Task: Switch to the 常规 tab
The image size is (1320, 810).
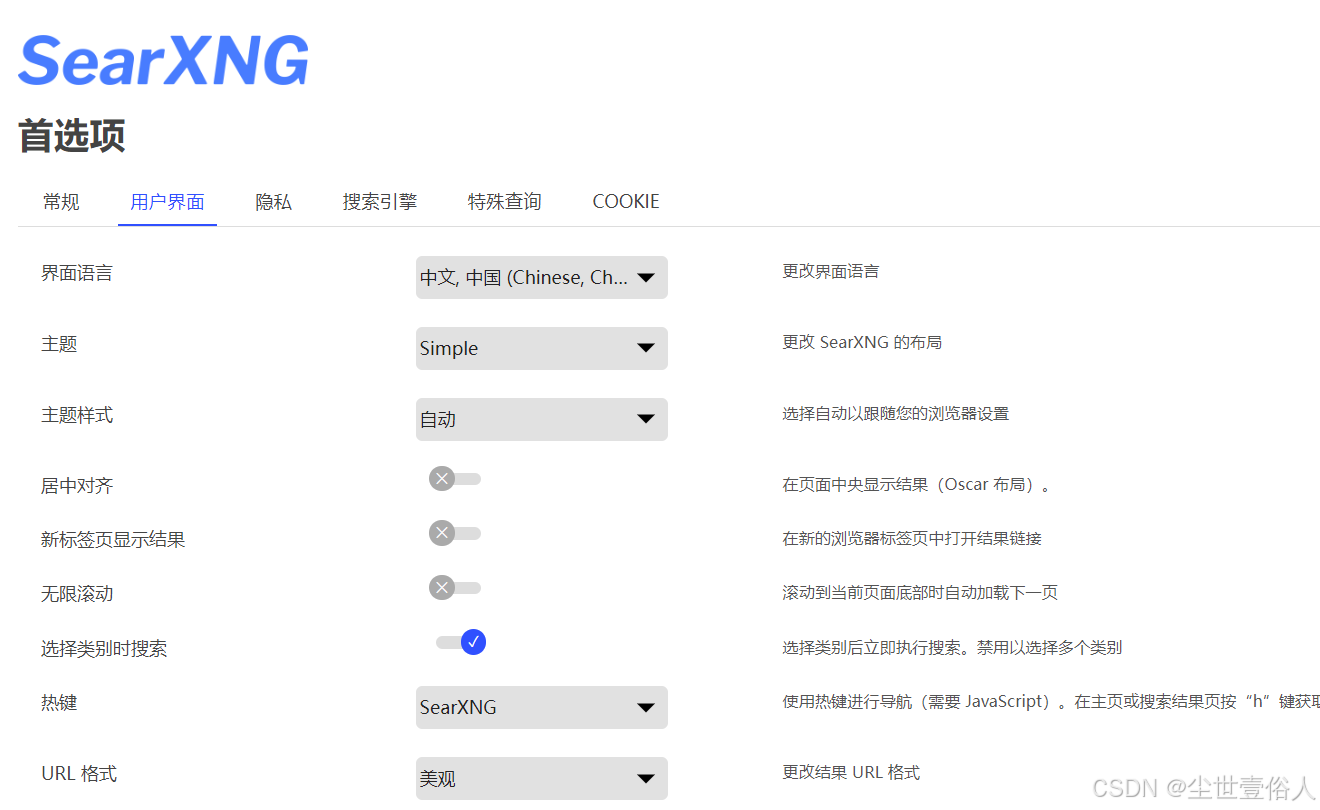Action: (61, 202)
